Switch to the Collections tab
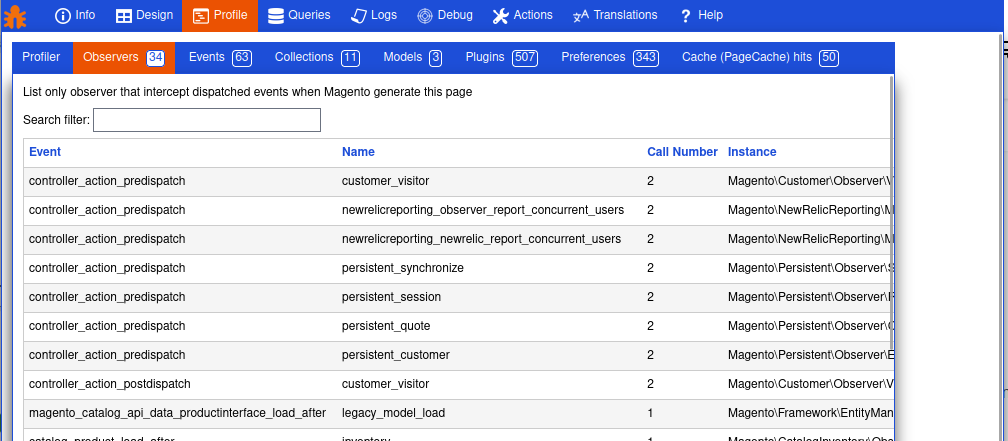Screen dimensions: 1008x441 click(317, 58)
